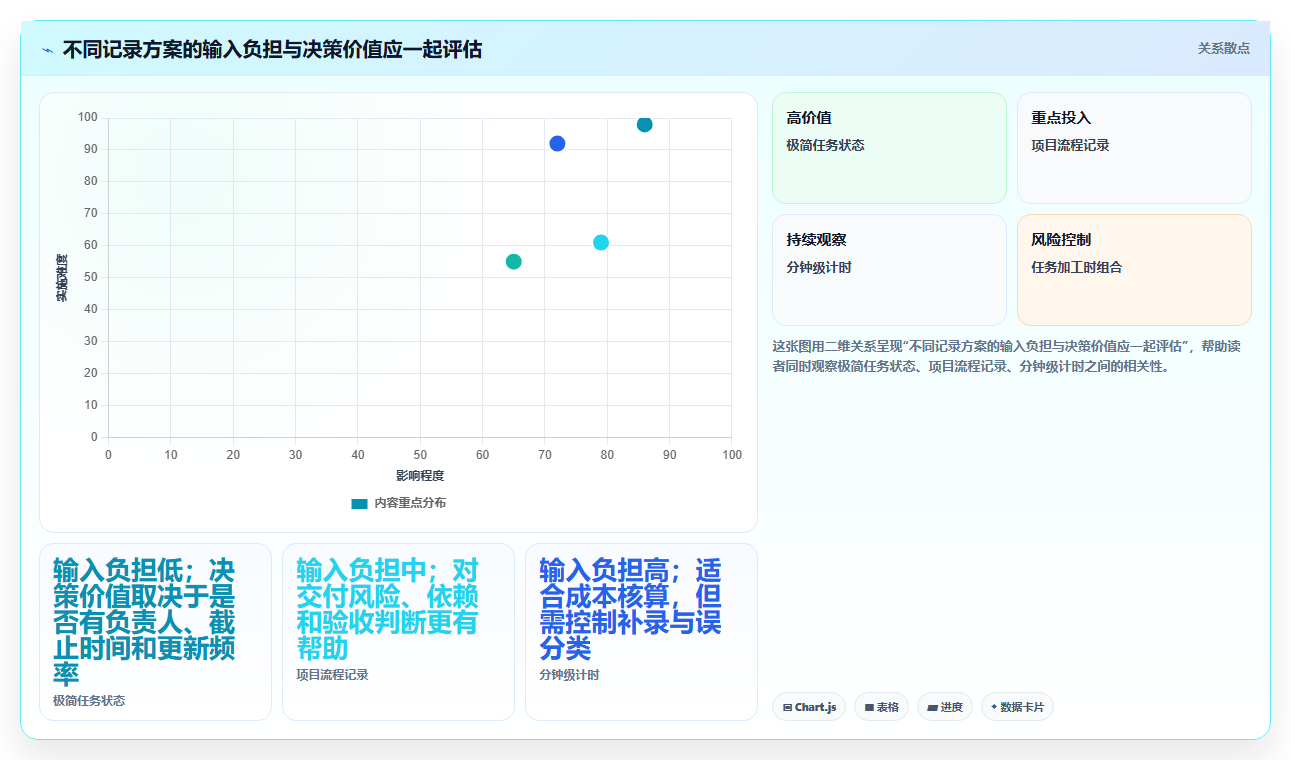This screenshot has width=1291, height=760.
Task: Select the 风险控制 quadrant card
Action: coord(1134,270)
